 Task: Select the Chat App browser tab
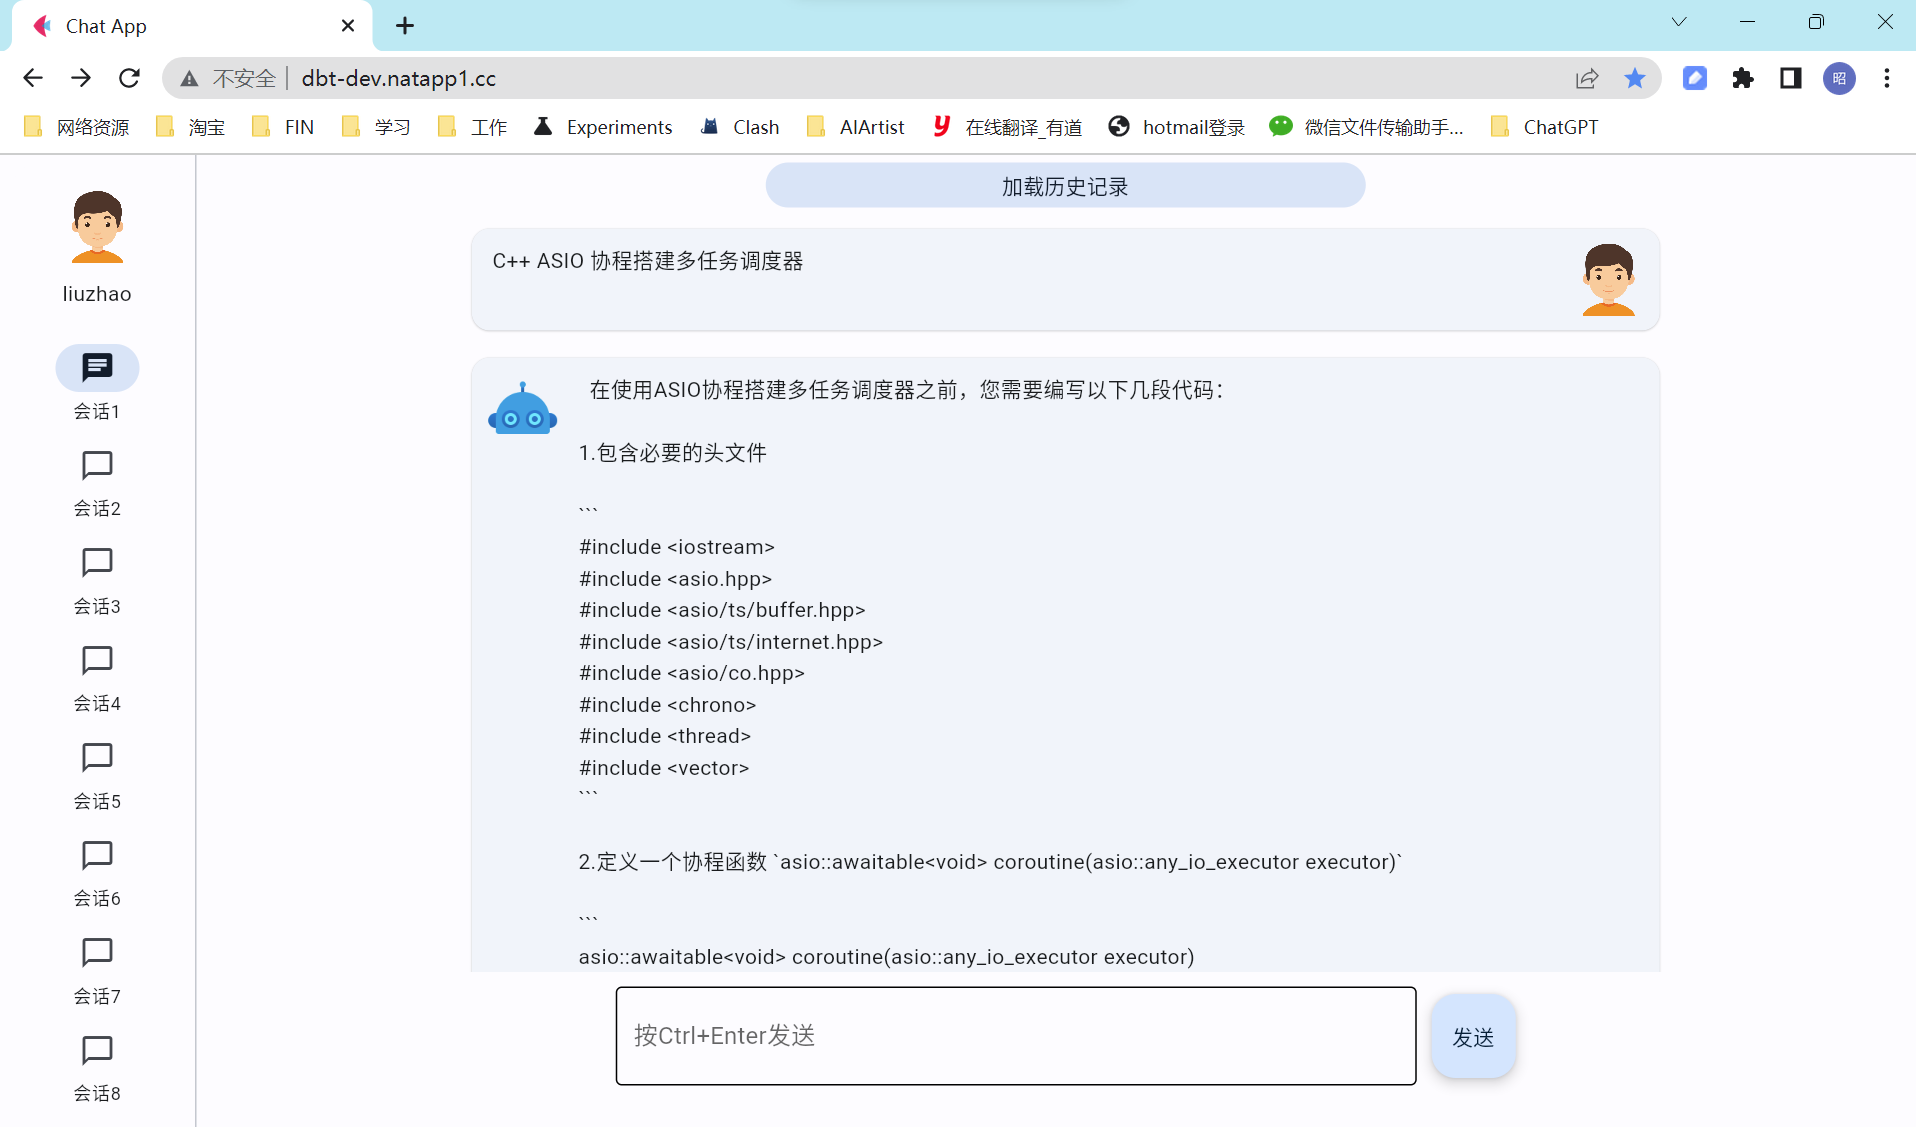tap(190, 26)
